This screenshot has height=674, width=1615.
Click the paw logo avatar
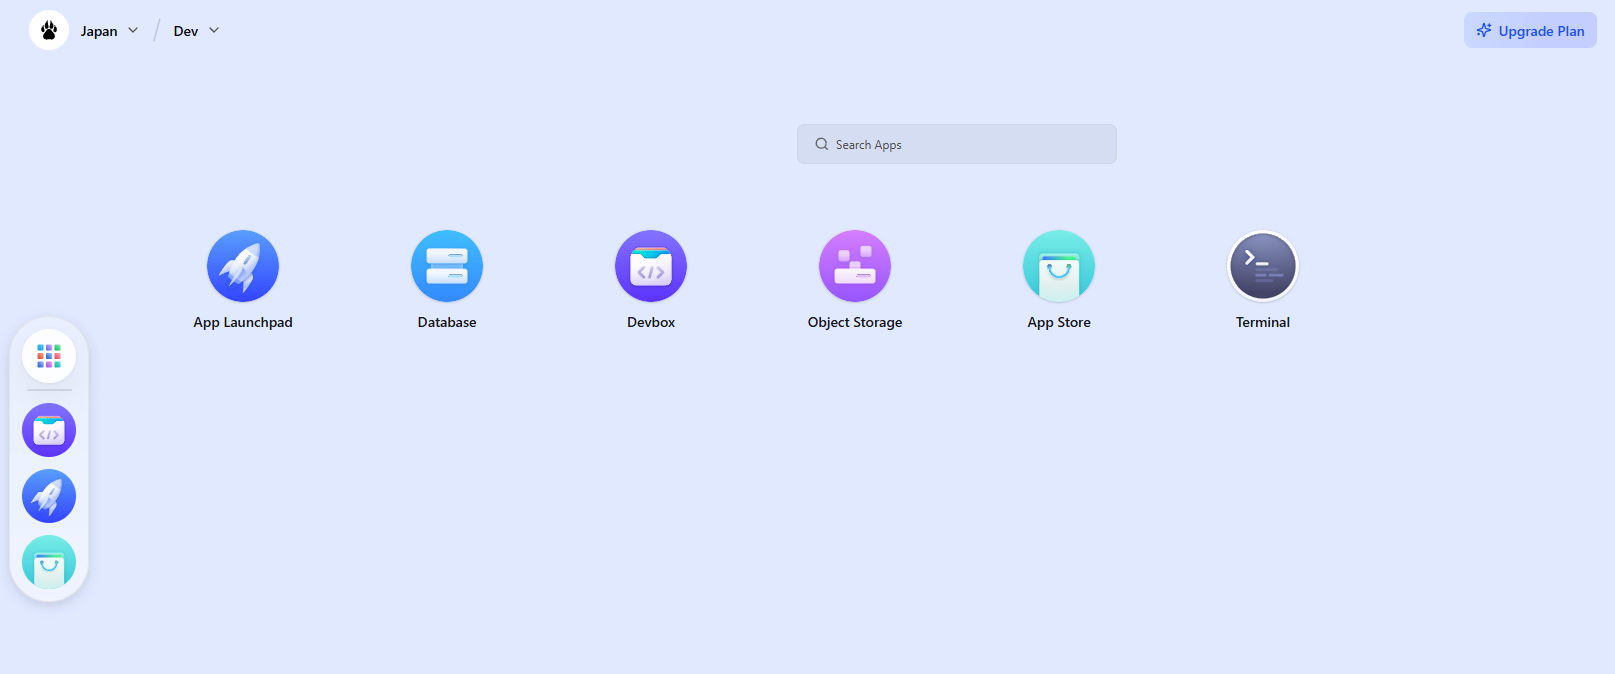point(49,31)
